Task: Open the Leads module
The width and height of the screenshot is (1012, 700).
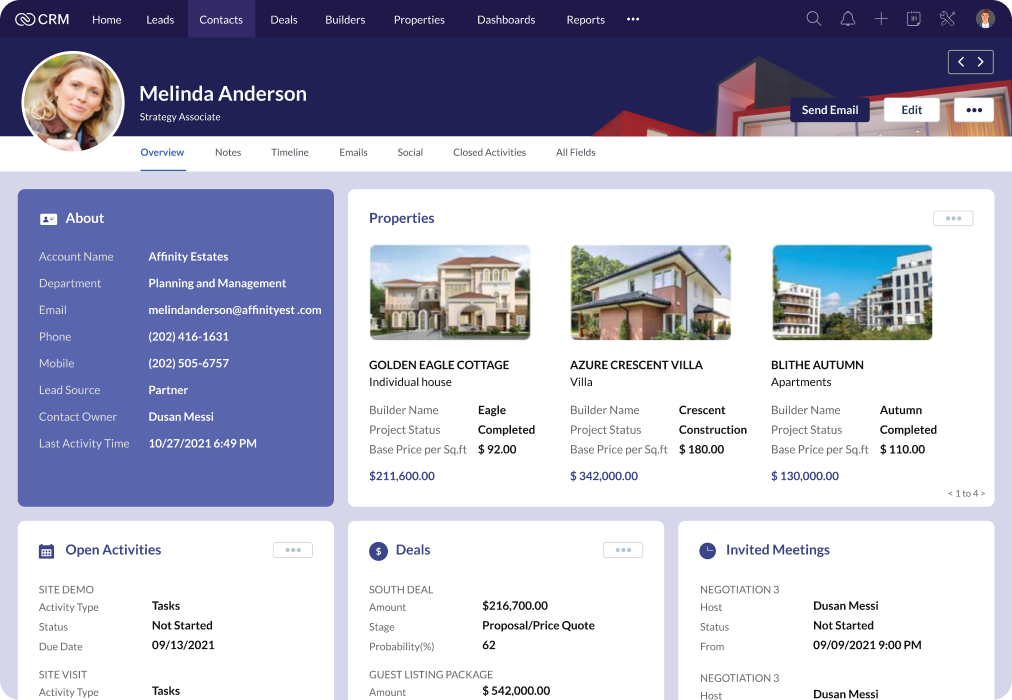Action: coord(160,20)
